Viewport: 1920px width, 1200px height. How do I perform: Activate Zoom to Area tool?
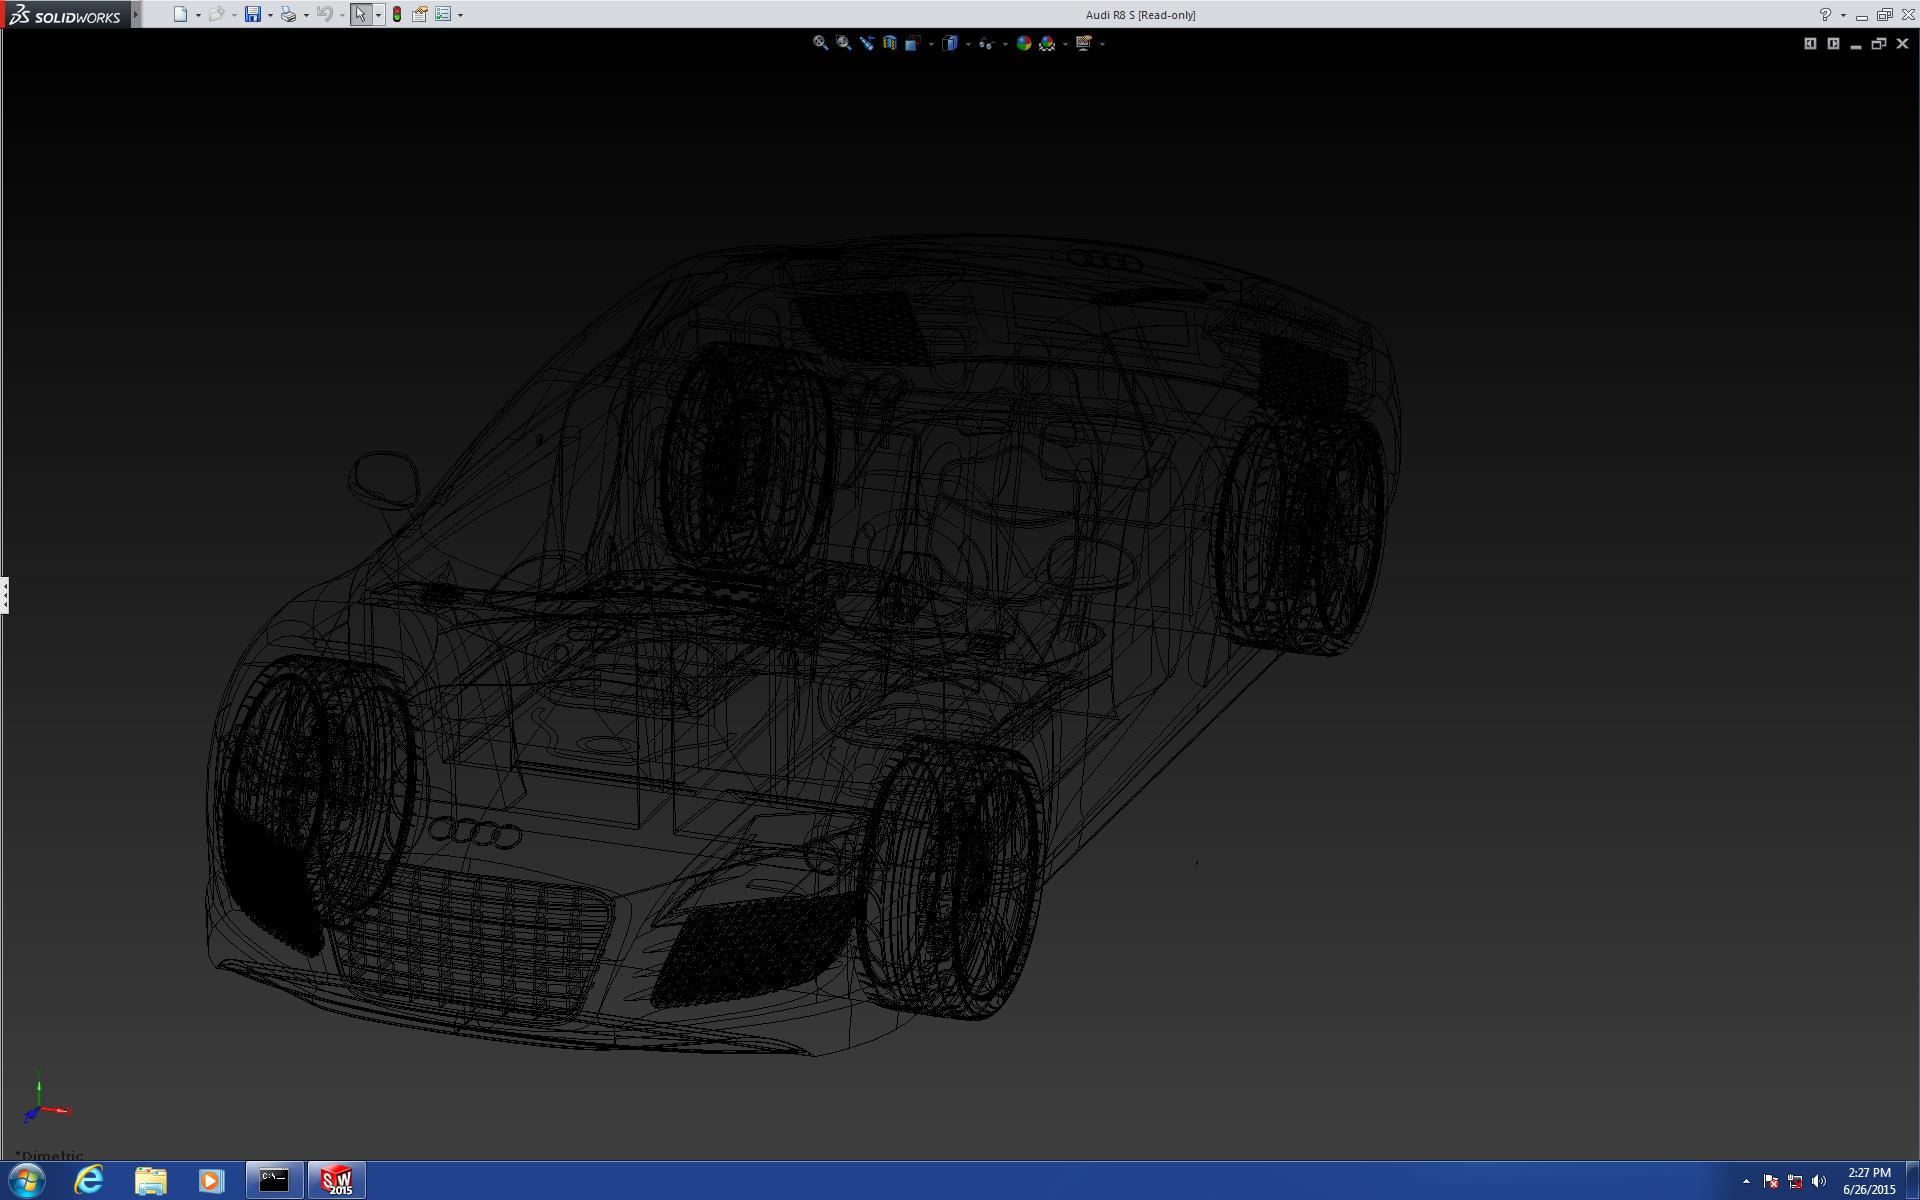click(843, 43)
